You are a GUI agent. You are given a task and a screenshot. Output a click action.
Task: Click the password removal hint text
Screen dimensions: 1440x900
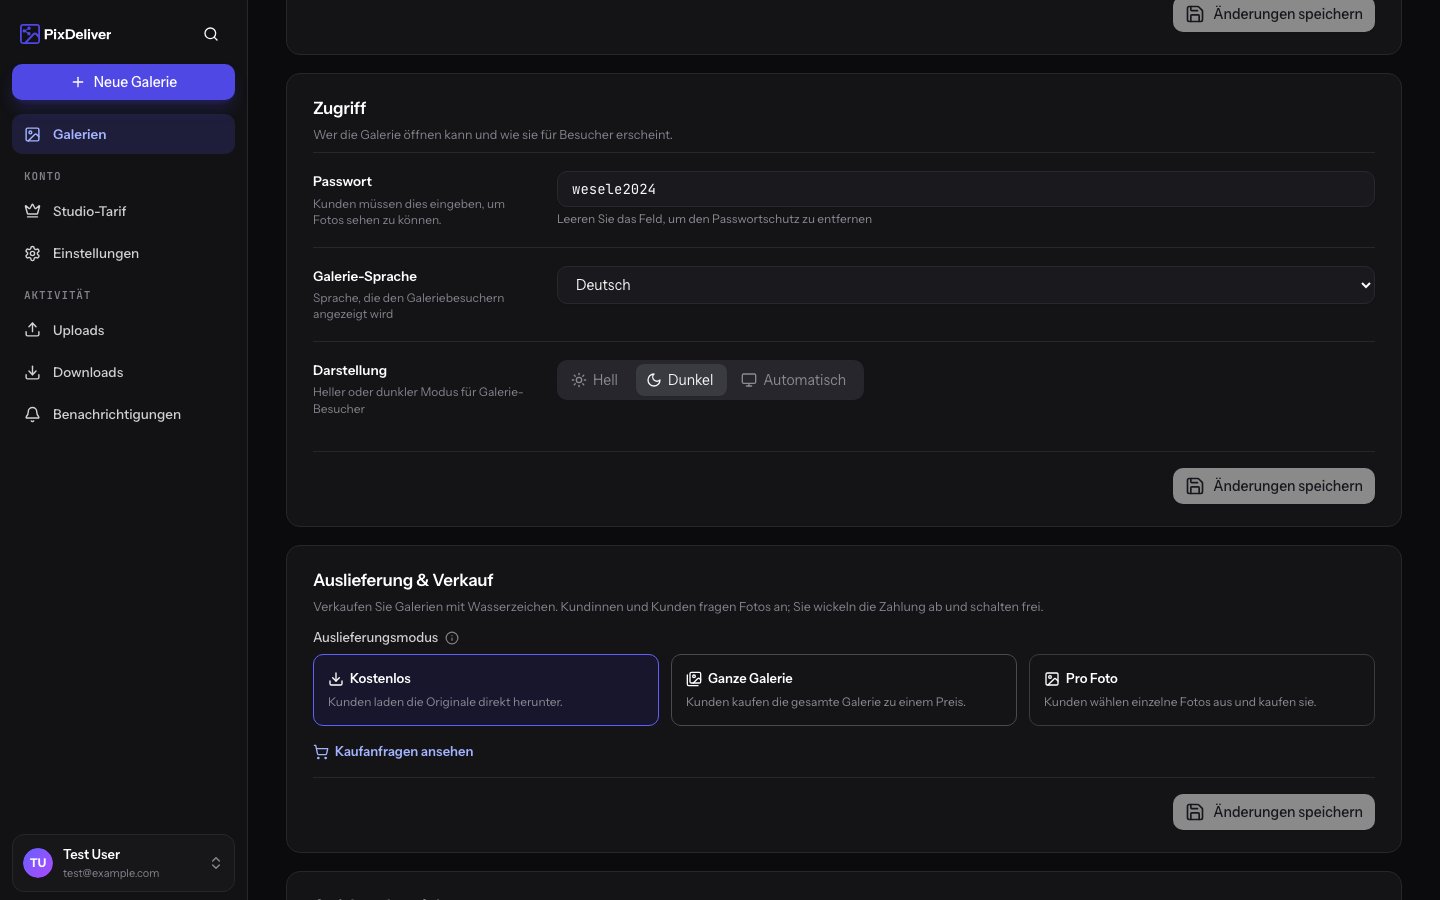click(x=714, y=219)
